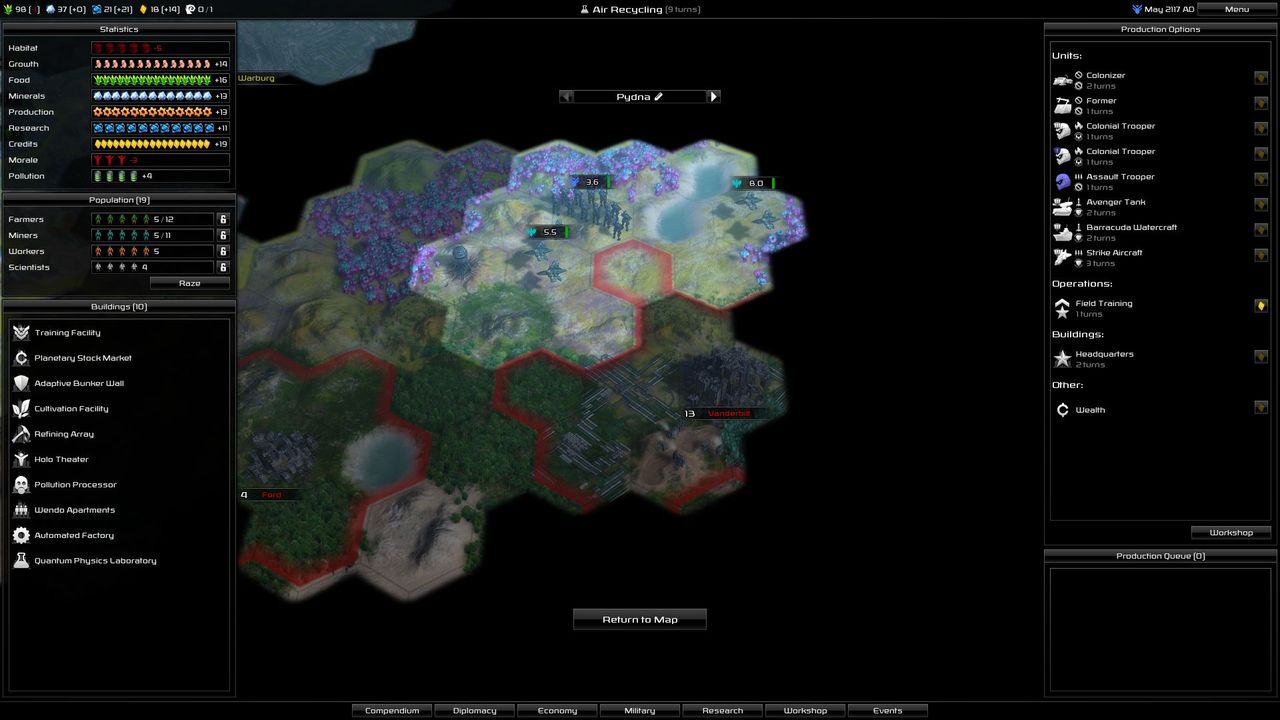Click the left arrow to view previous planet
The width and height of the screenshot is (1280, 720).
[x=566, y=96]
